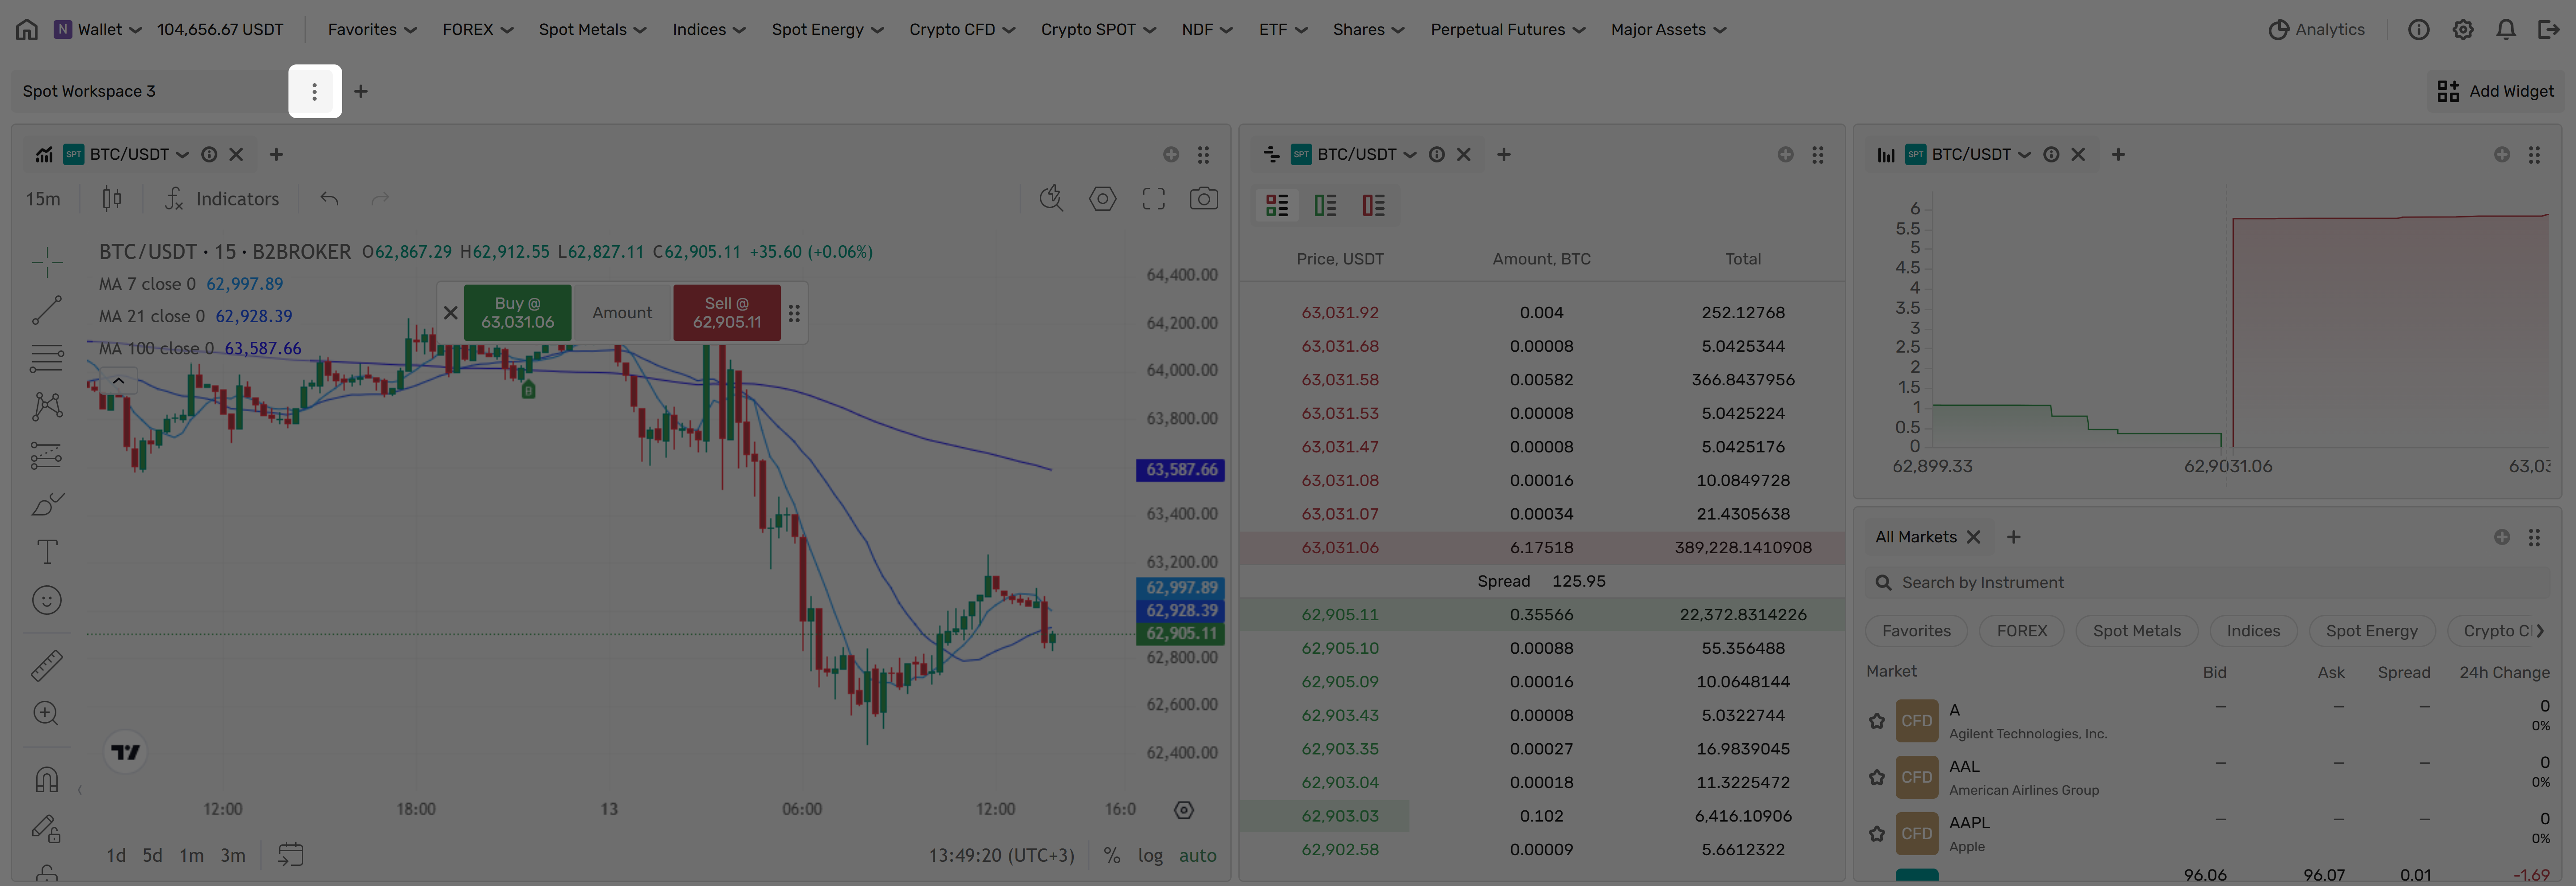
Task: Undo the last chart action
Action: [329, 199]
